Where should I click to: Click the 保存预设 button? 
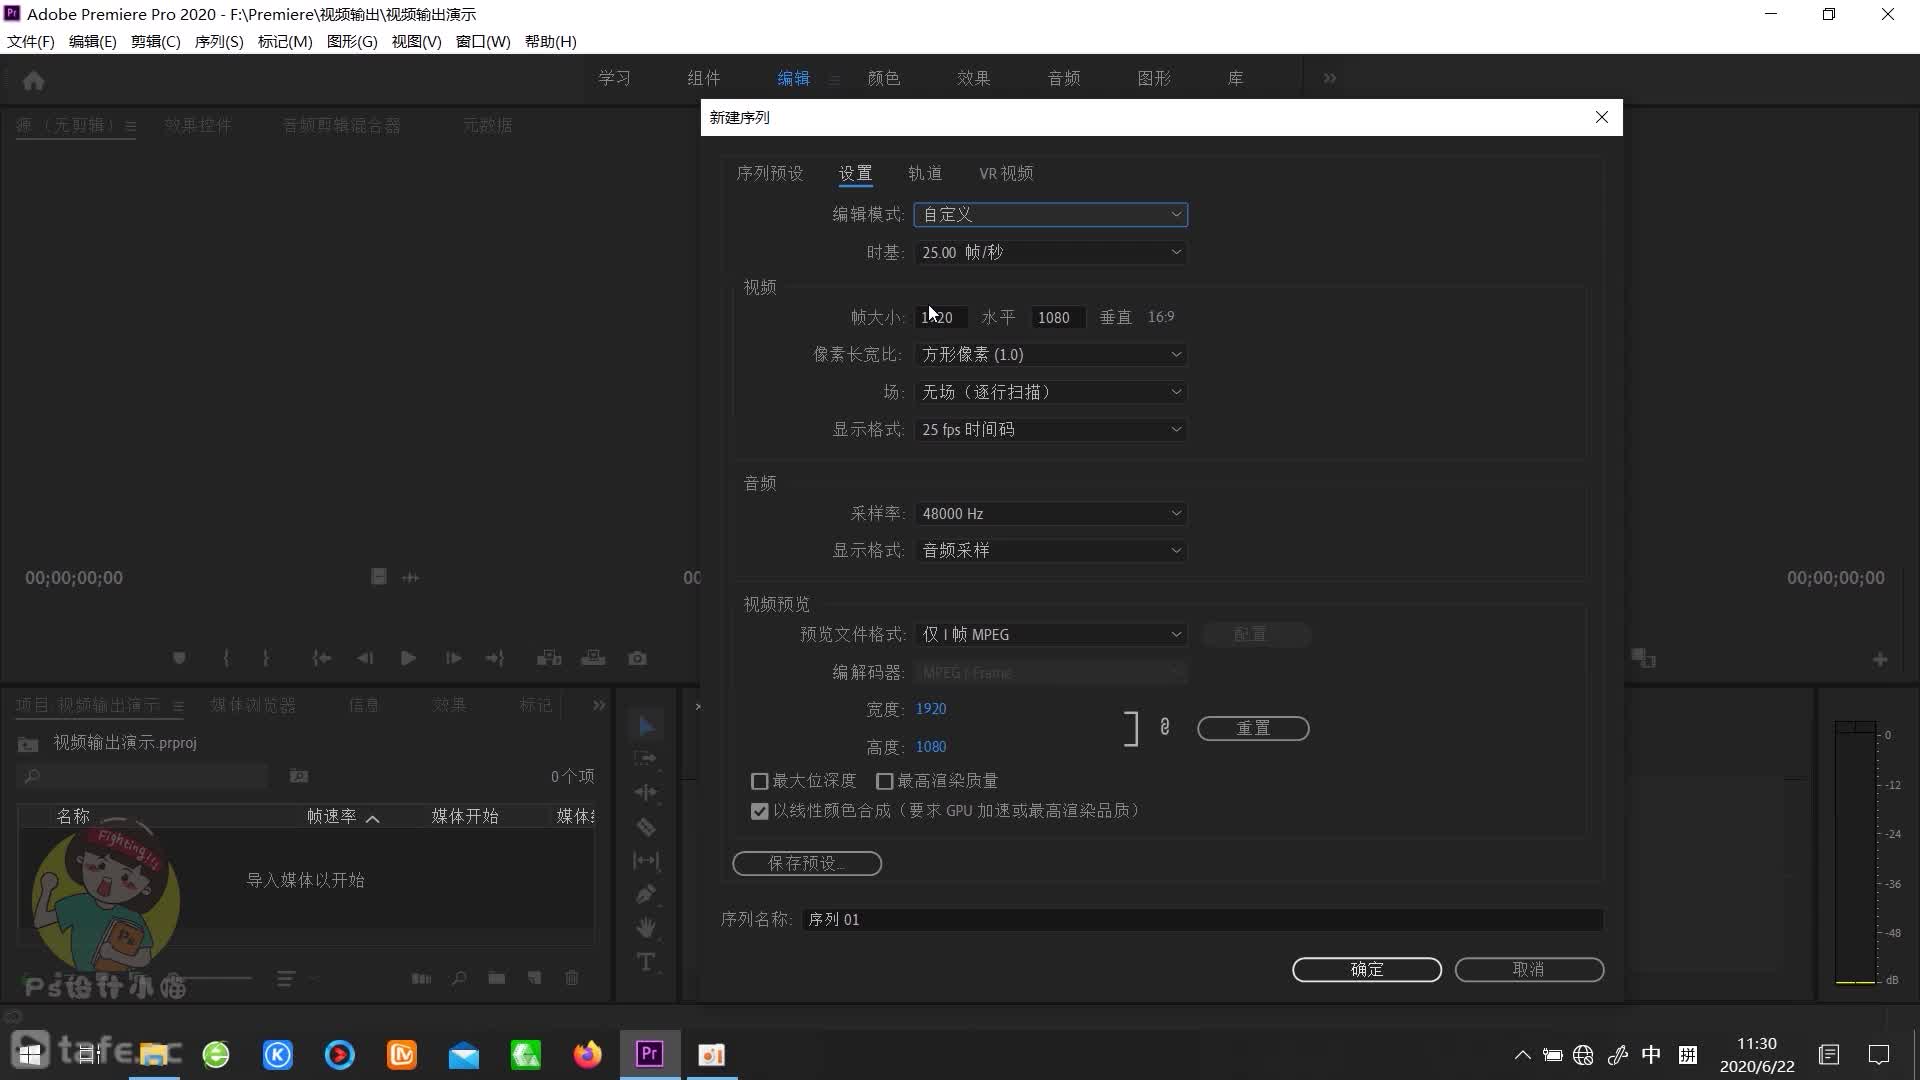[x=807, y=863]
